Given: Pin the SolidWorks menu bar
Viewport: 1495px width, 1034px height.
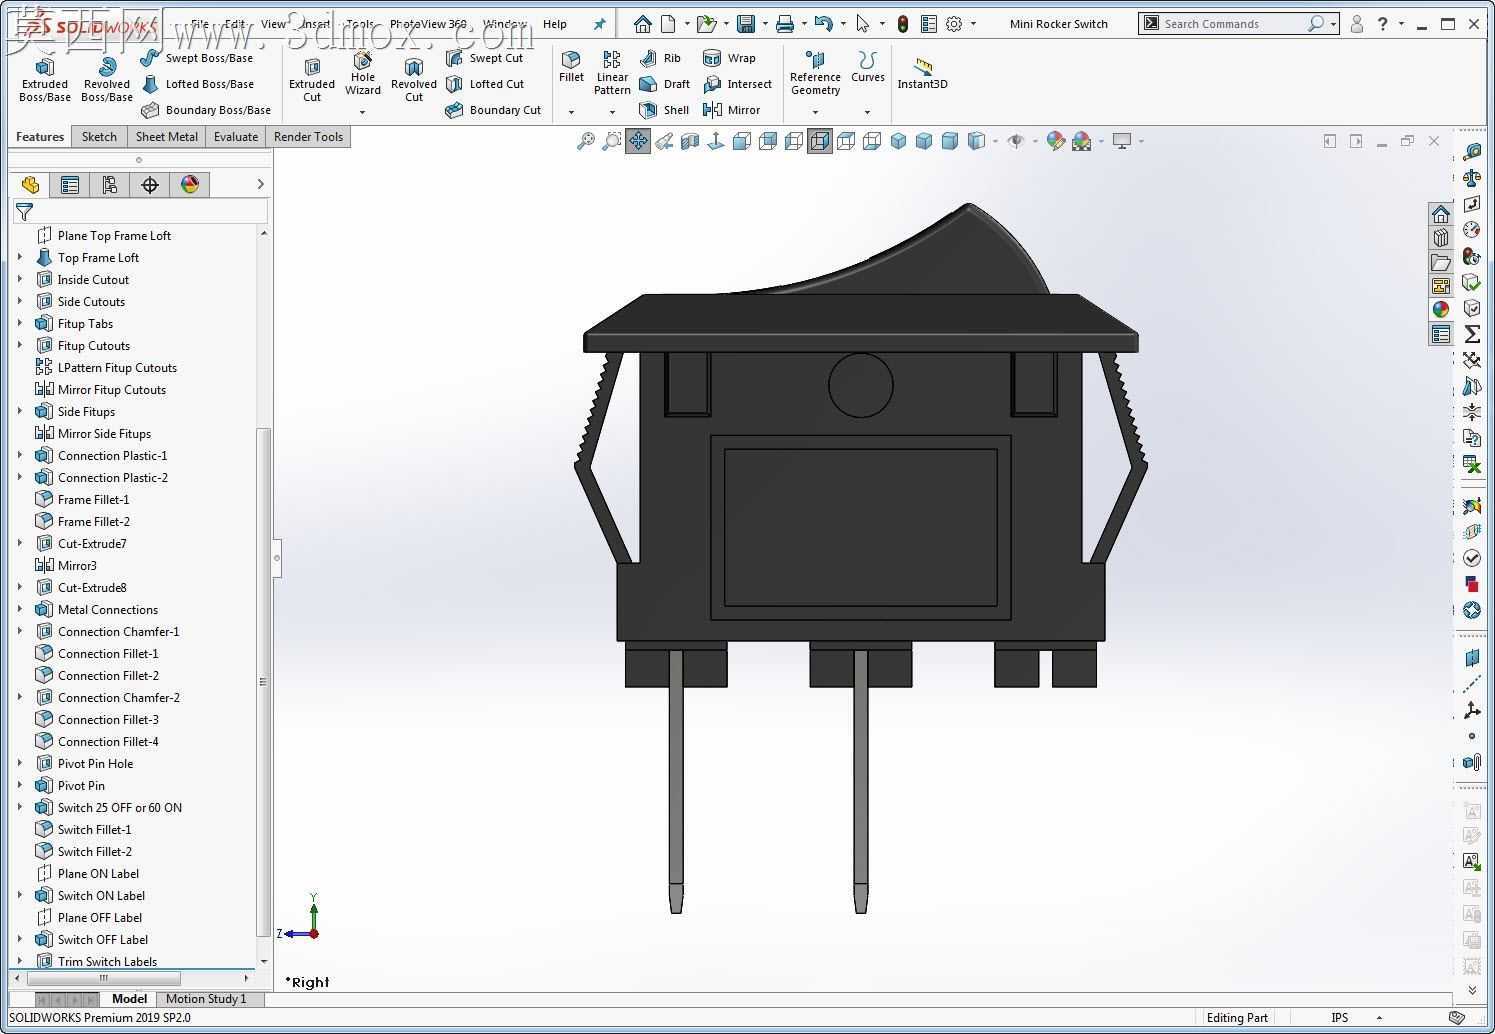Looking at the screenshot, I should pos(600,24).
